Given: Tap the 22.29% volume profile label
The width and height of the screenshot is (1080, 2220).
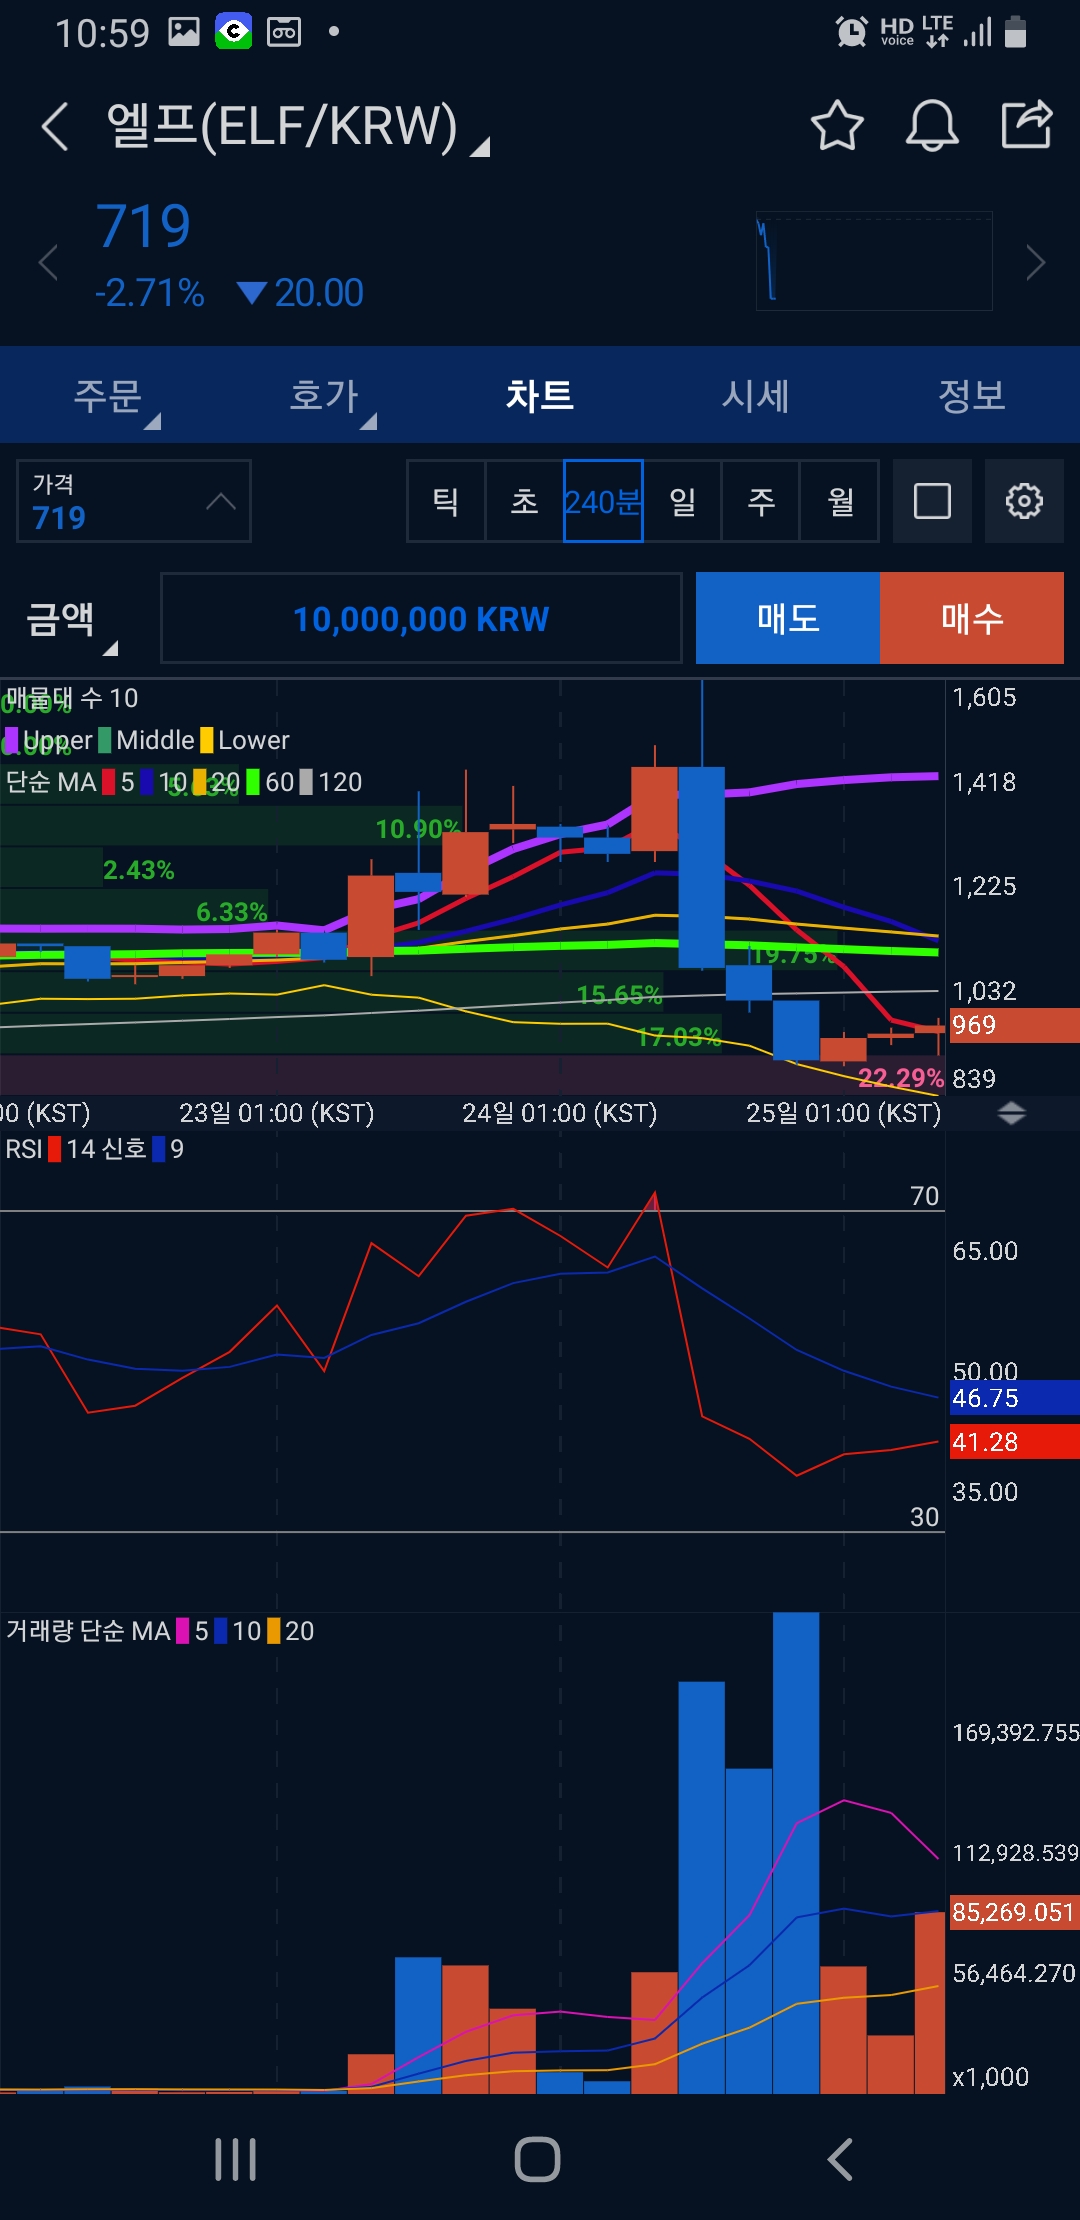Looking at the screenshot, I should coord(900,1077).
